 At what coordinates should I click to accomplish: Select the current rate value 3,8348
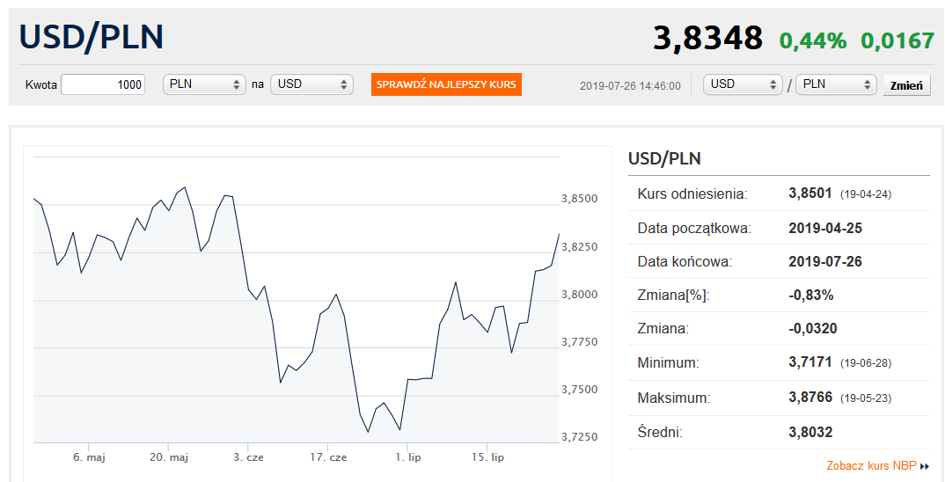pyautogui.click(x=707, y=38)
